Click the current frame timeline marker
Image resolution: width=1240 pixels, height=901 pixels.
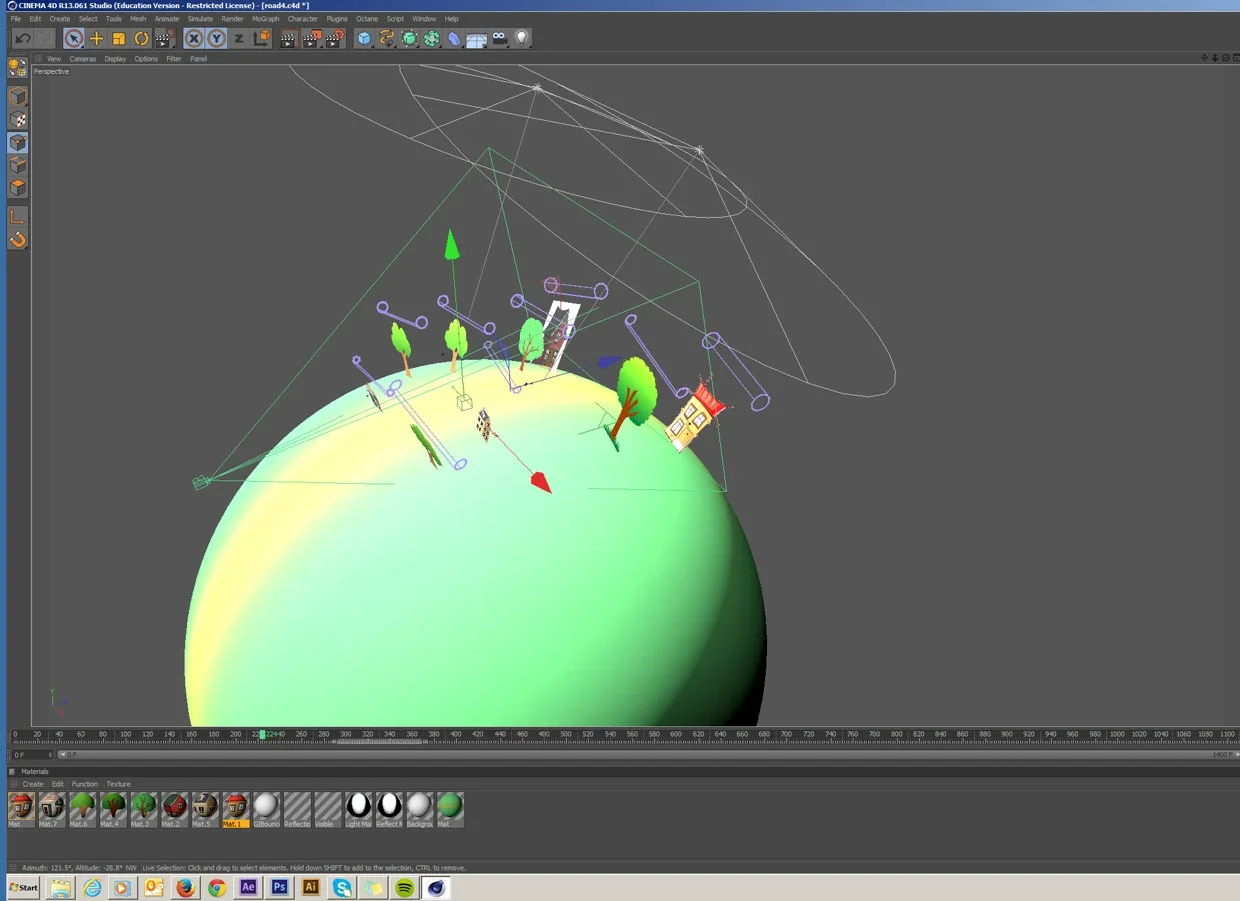click(x=262, y=734)
